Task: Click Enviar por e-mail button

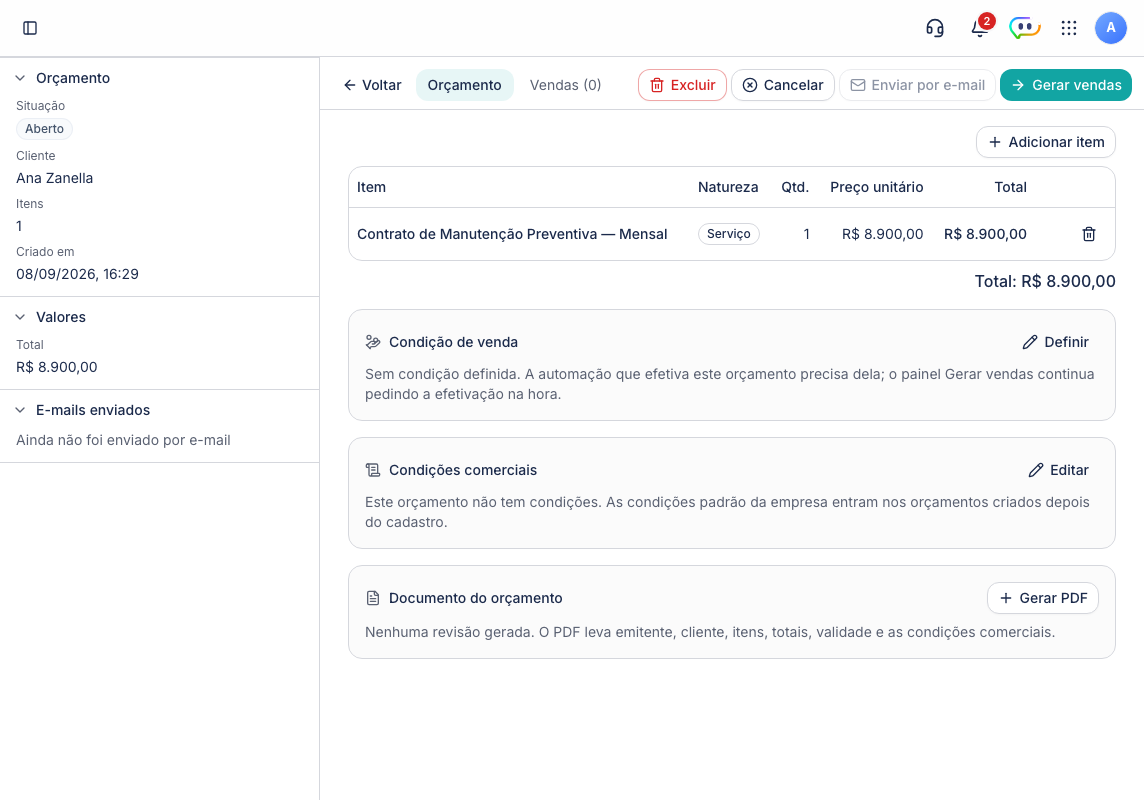Action: (x=917, y=85)
